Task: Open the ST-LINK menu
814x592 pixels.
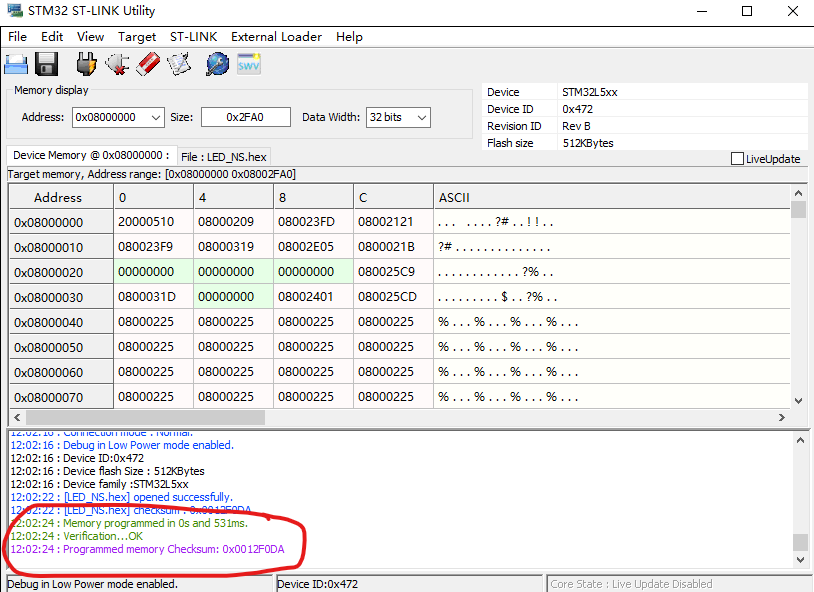Action: click(194, 37)
